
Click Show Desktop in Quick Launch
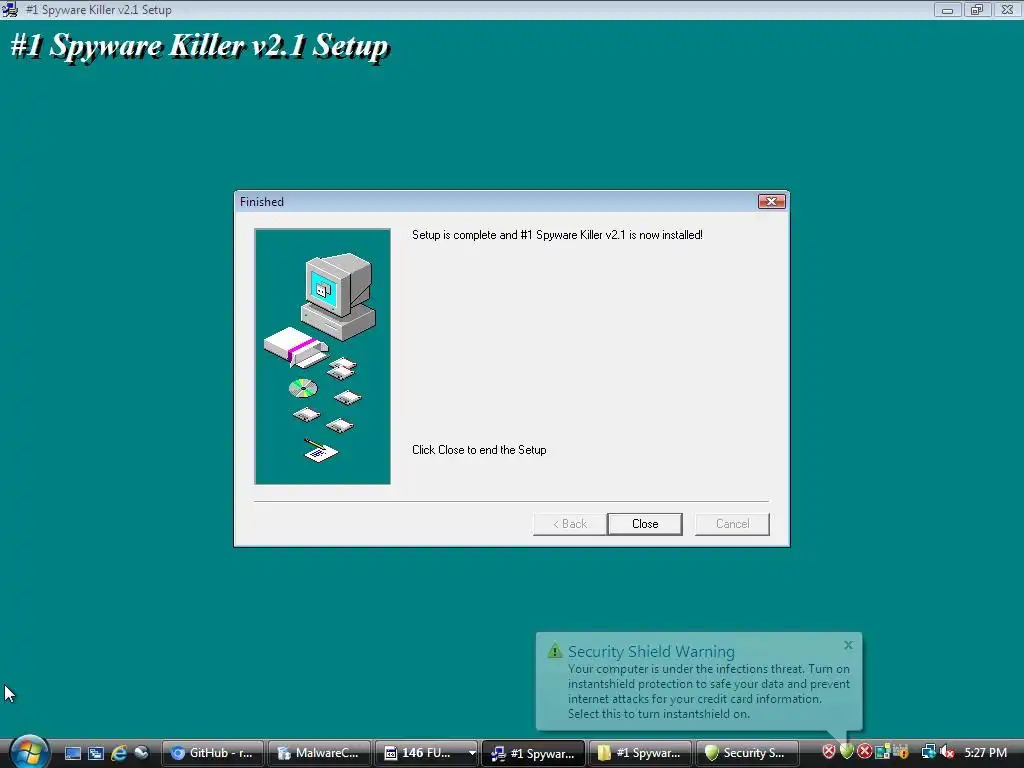(x=72, y=753)
